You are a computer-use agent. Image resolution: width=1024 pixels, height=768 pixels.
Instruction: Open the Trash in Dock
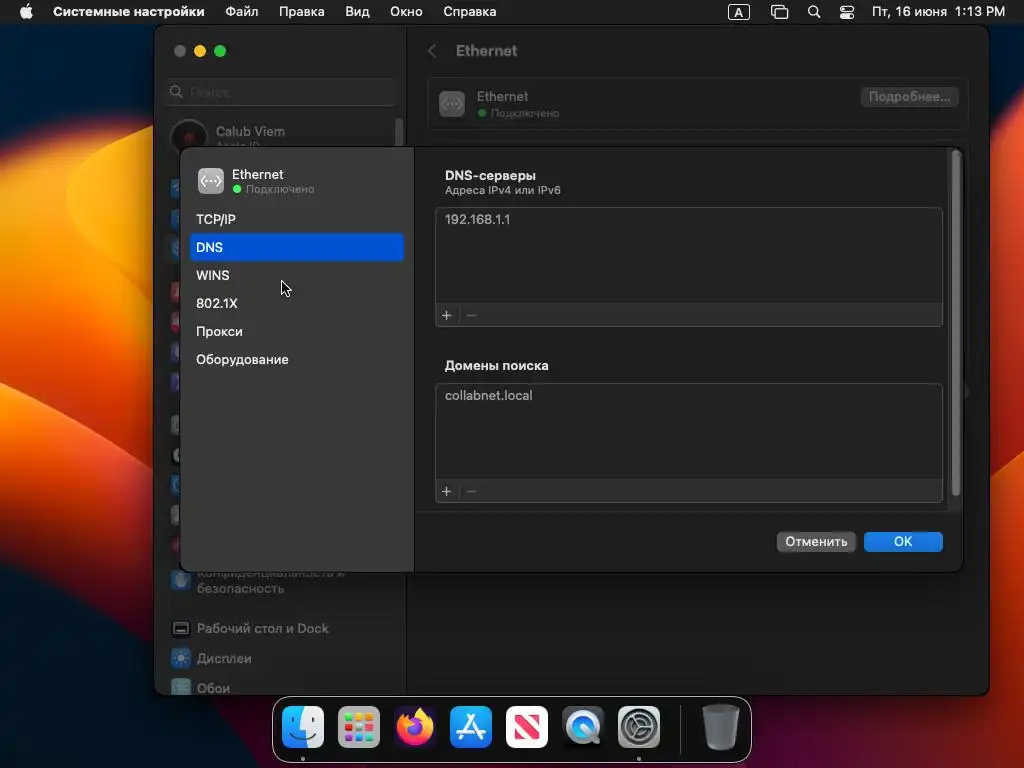pyautogui.click(x=720, y=727)
